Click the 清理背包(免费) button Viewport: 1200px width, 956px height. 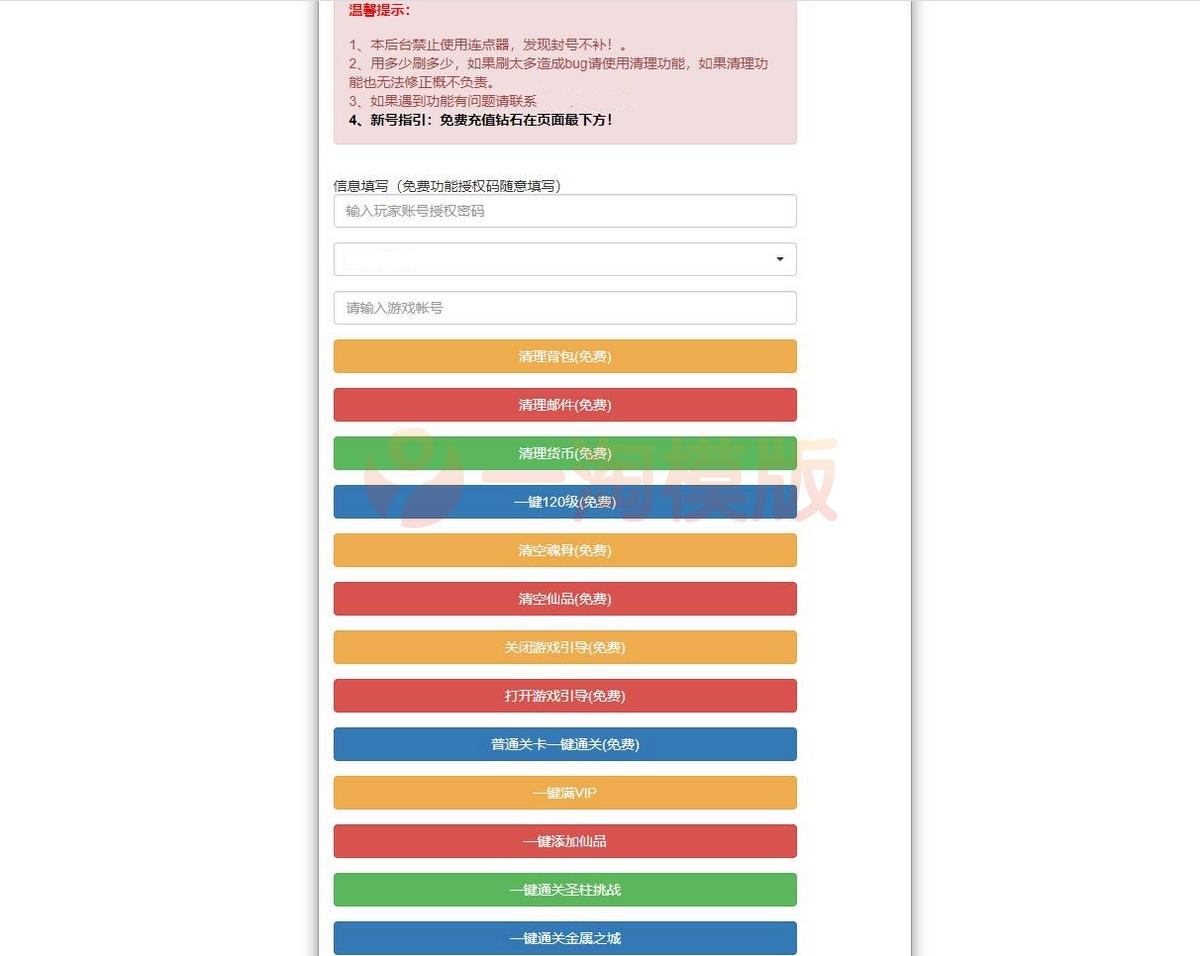tap(565, 356)
